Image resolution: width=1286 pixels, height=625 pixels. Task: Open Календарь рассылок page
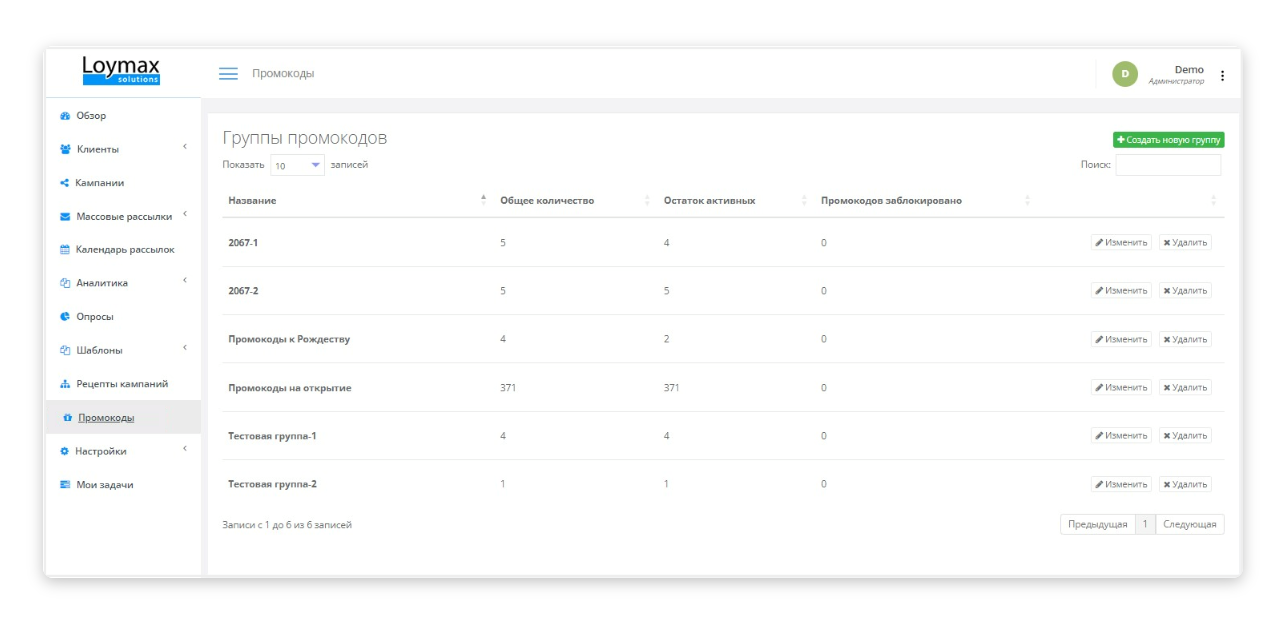point(125,250)
